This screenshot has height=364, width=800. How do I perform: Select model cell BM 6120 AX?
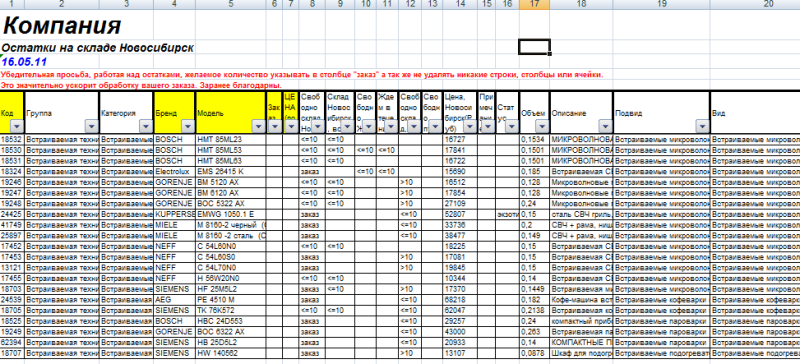(x=231, y=192)
